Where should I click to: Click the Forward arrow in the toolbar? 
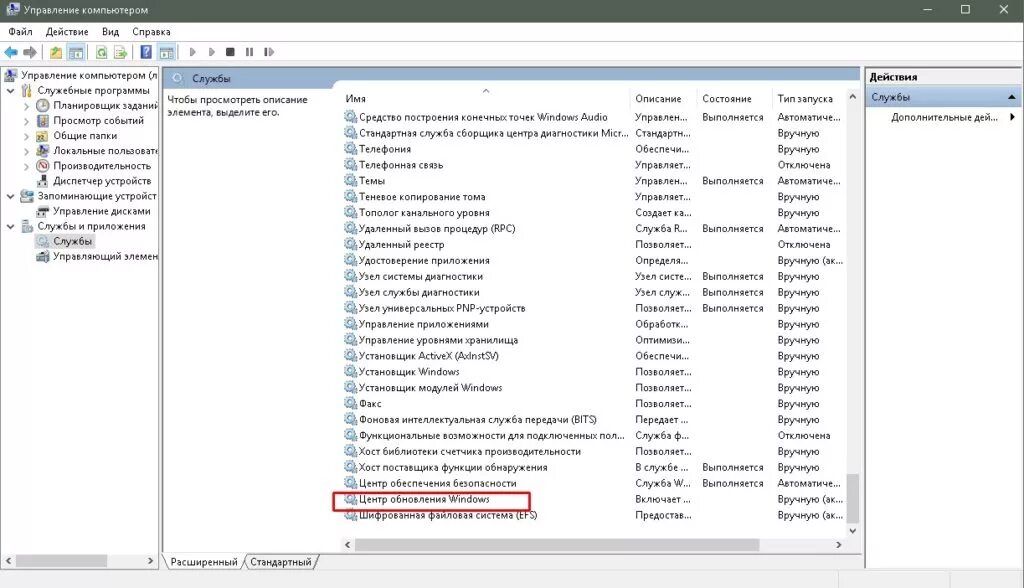point(30,52)
